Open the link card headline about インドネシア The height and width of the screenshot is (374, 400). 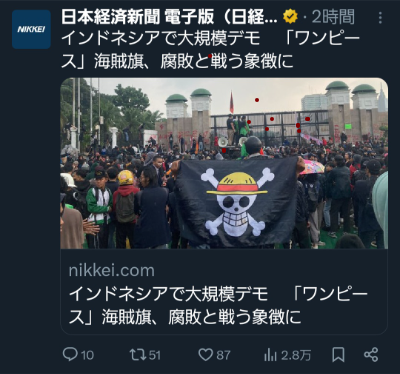(x=218, y=305)
